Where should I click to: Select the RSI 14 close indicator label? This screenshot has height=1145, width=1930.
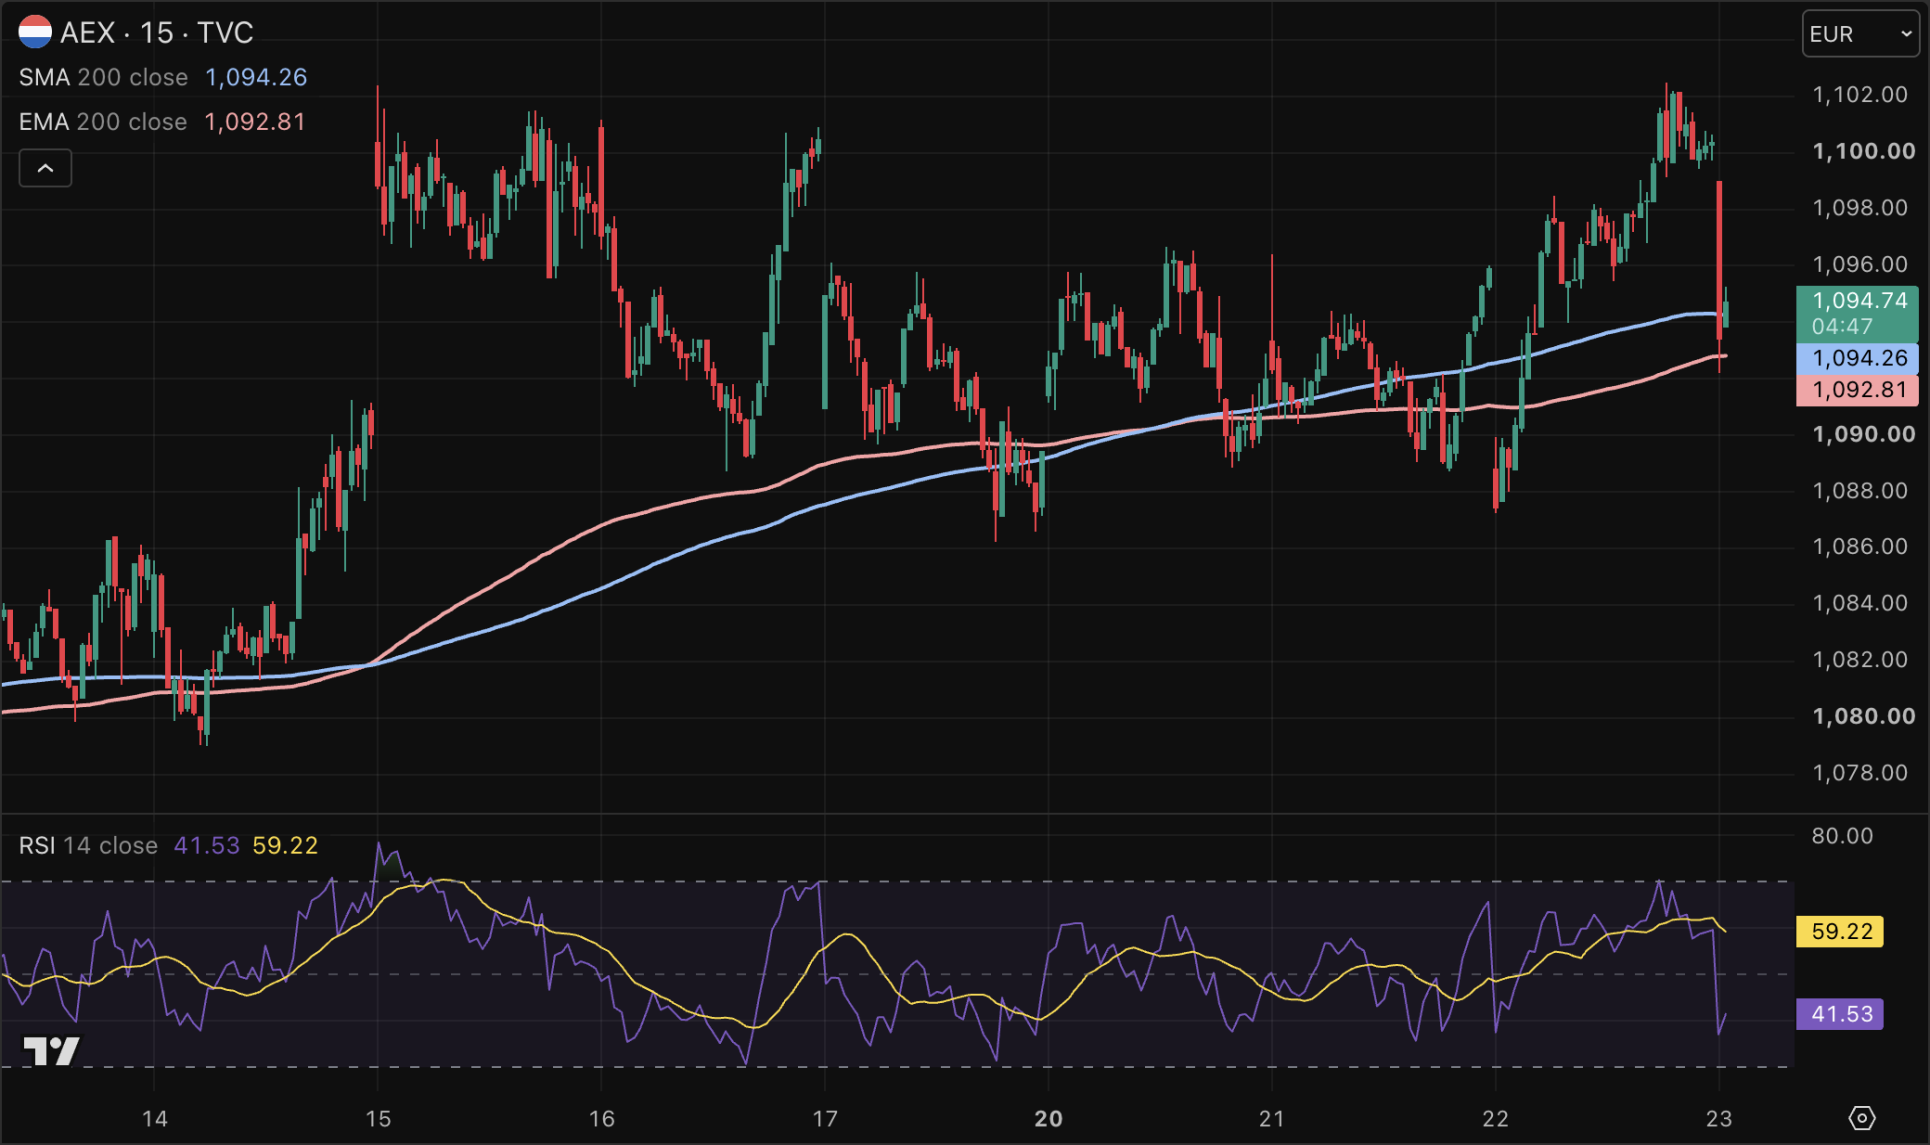pyautogui.click(x=88, y=845)
